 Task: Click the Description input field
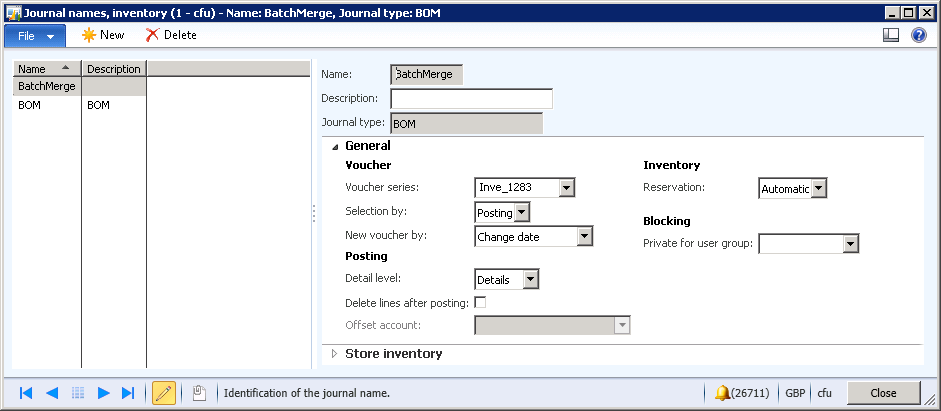tap(471, 99)
